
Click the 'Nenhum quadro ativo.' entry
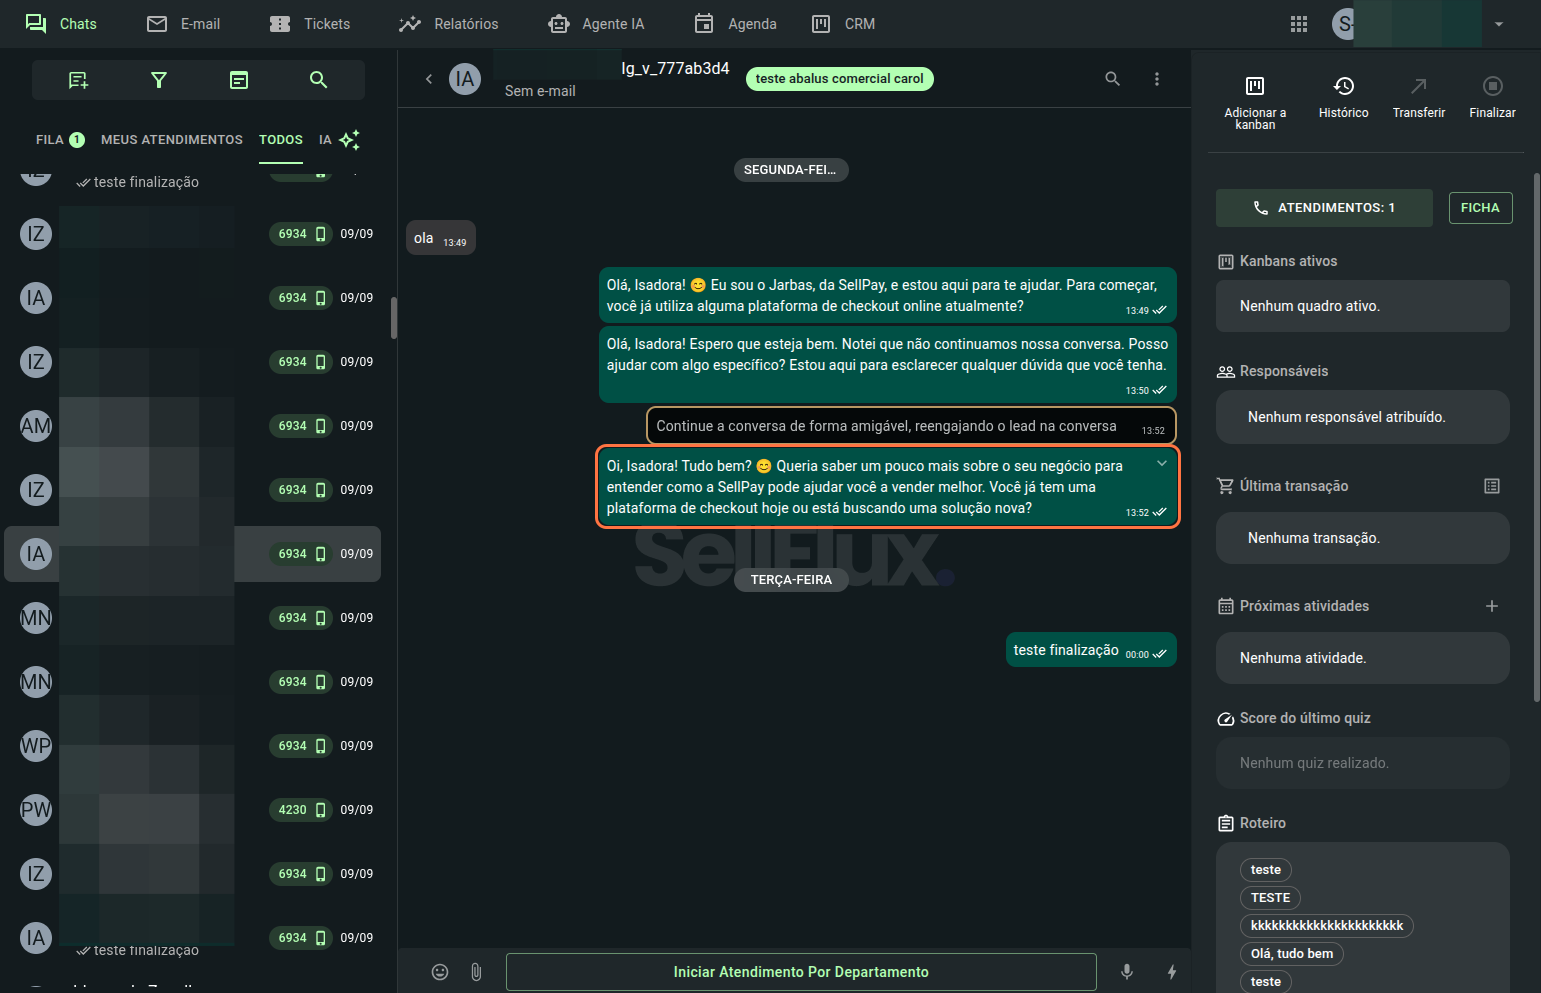point(1363,306)
